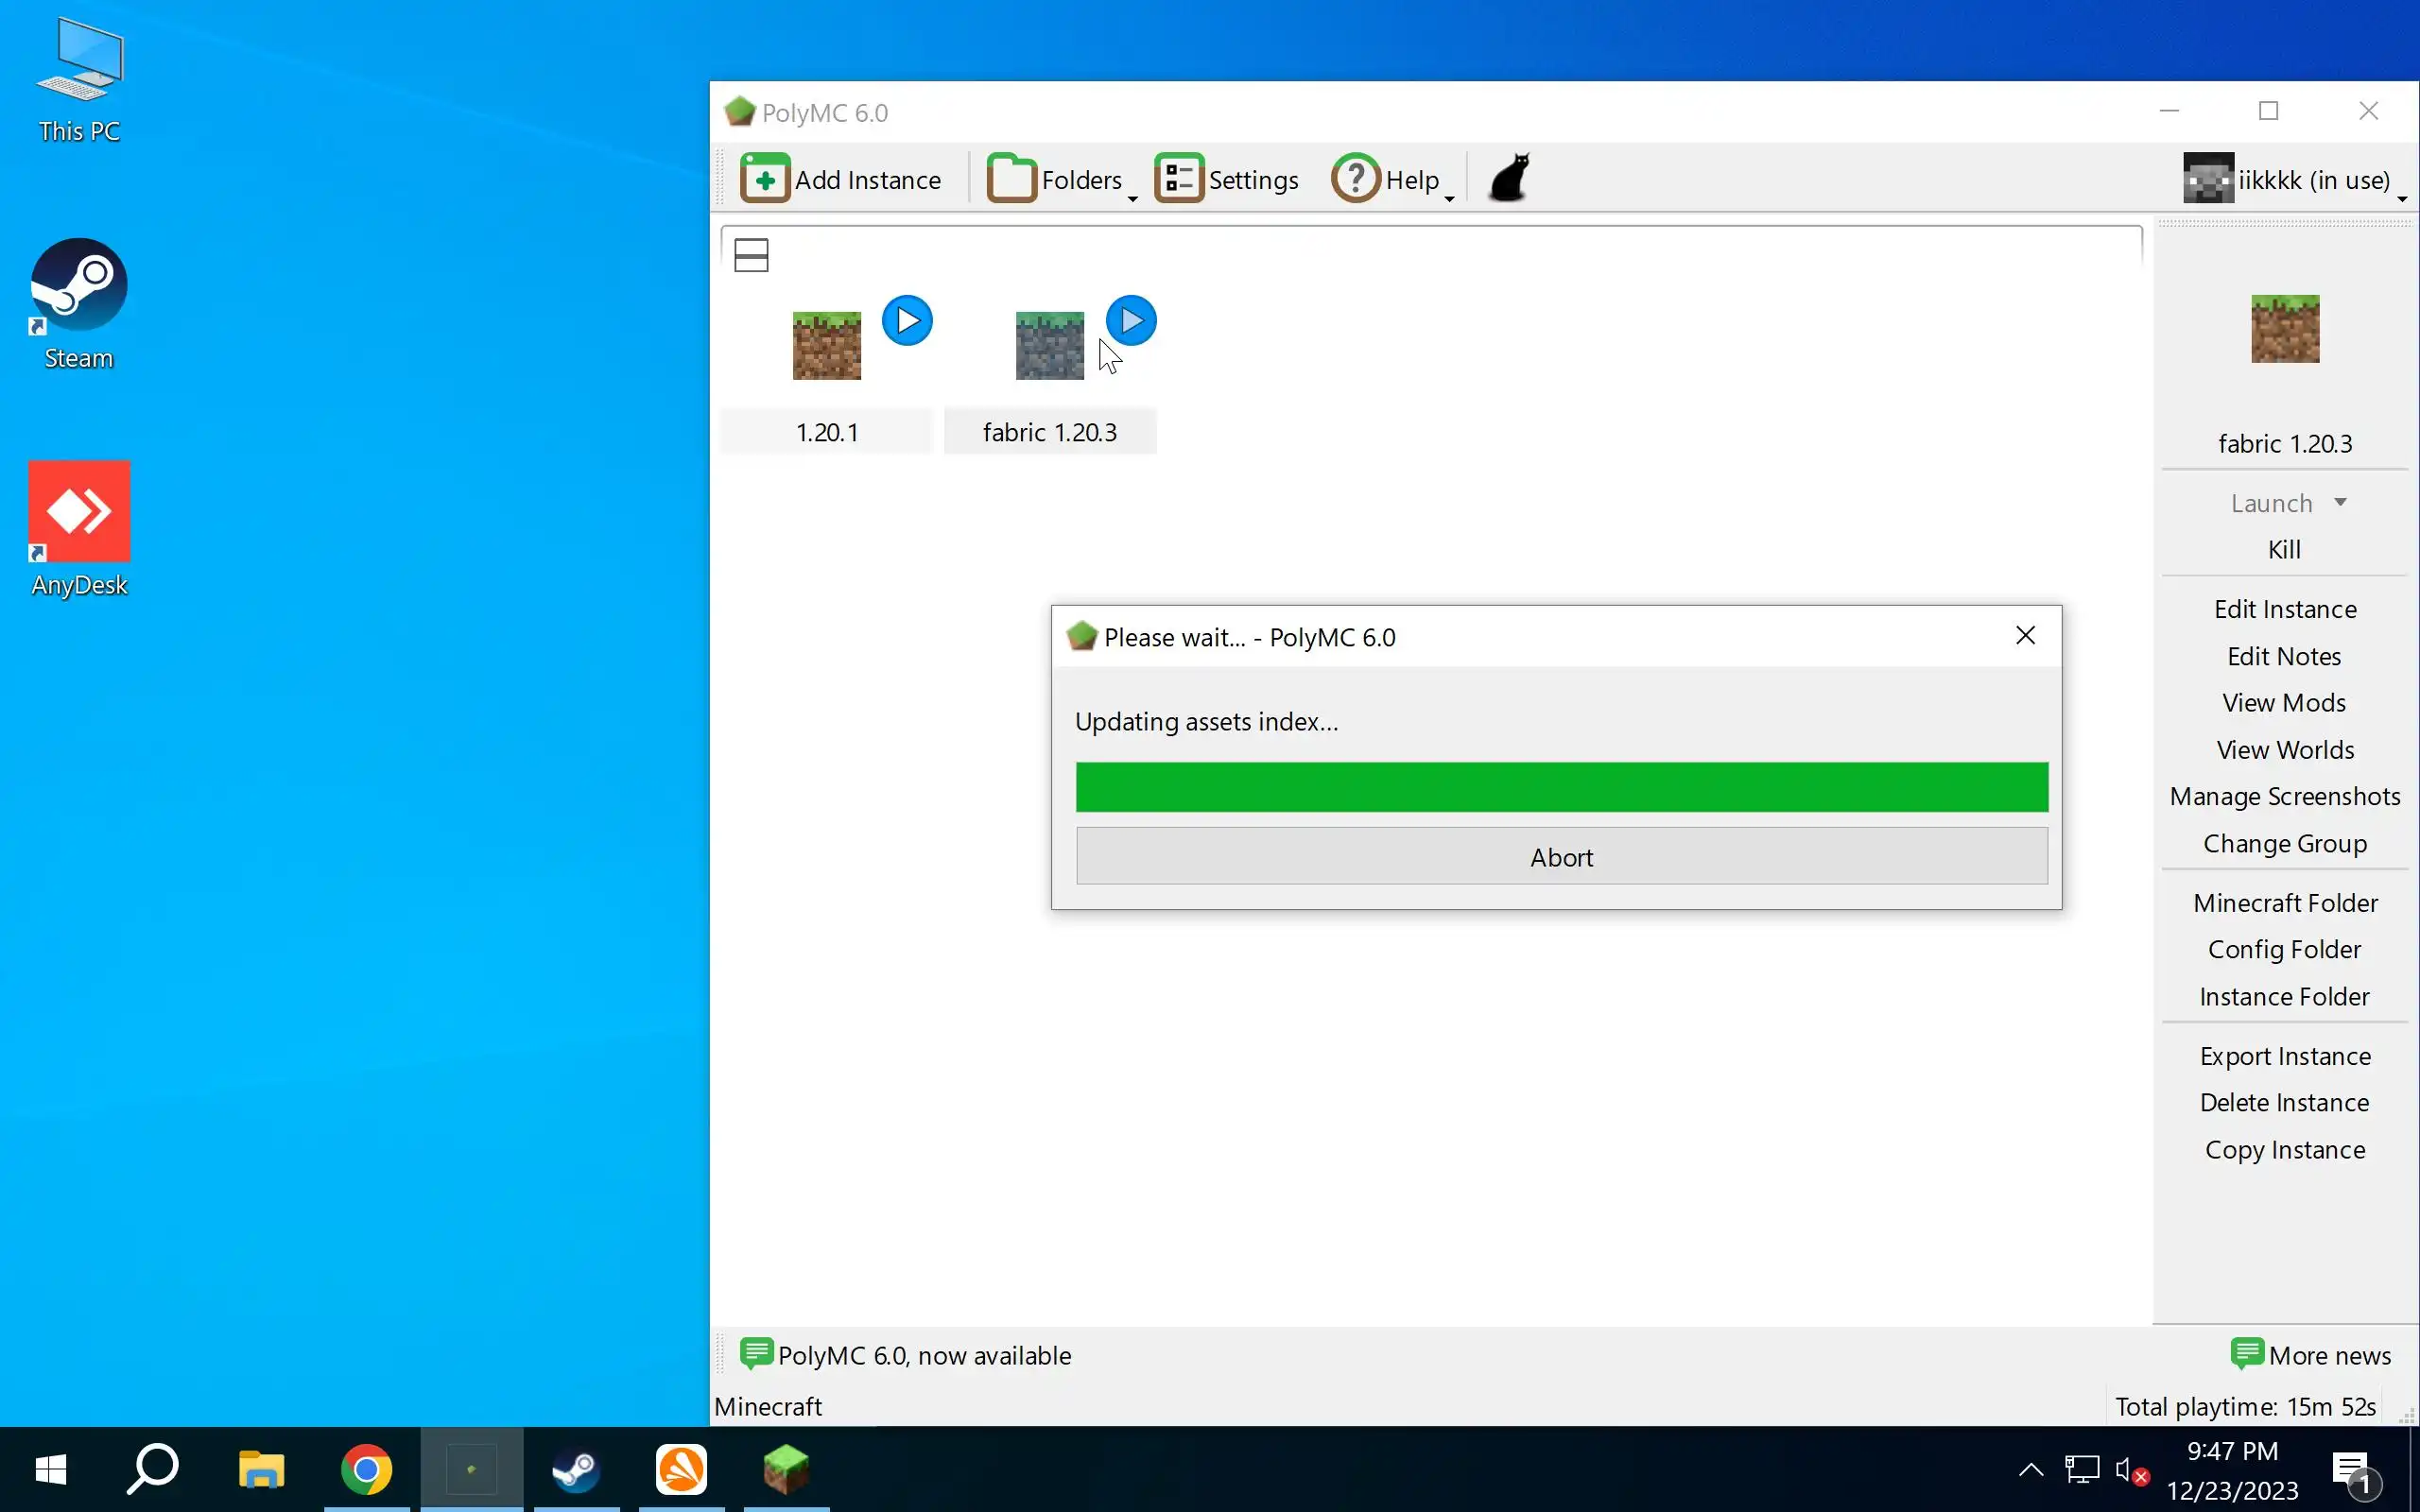Expand the Launch options arrow
The image size is (2420, 1512).
(2340, 502)
